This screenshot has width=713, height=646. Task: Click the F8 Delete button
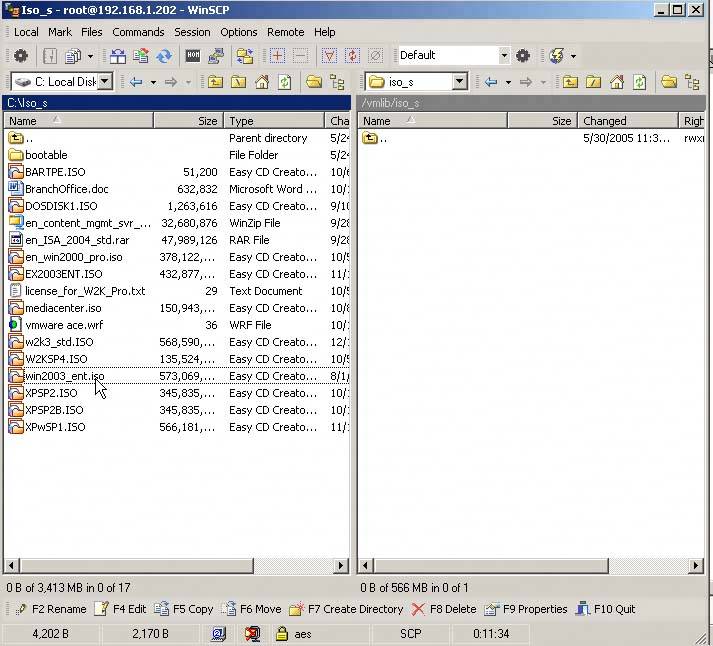coord(444,609)
